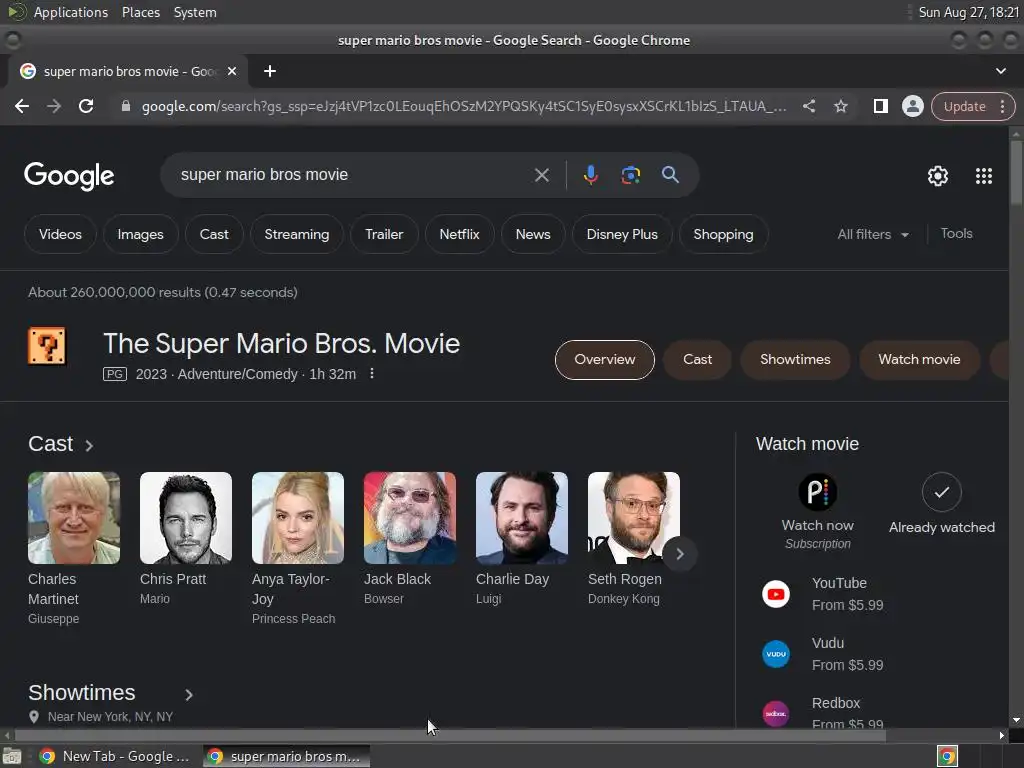Select the Shopping filter chip
The width and height of the screenshot is (1024, 768).
click(x=723, y=234)
